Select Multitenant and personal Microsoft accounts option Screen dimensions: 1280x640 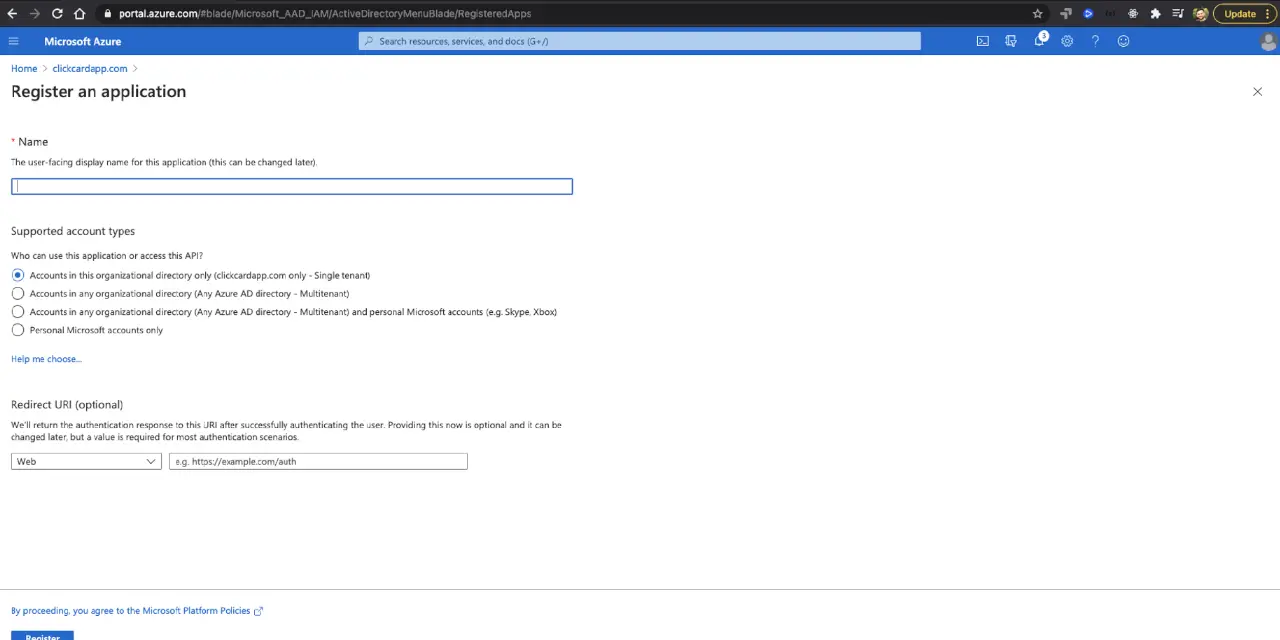(18, 312)
